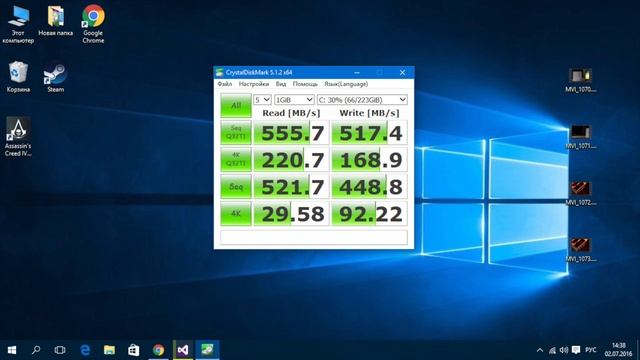This screenshot has height=360, width=640.
Task: Click the Seq write value 448.8
Action: click(x=369, y=187)
